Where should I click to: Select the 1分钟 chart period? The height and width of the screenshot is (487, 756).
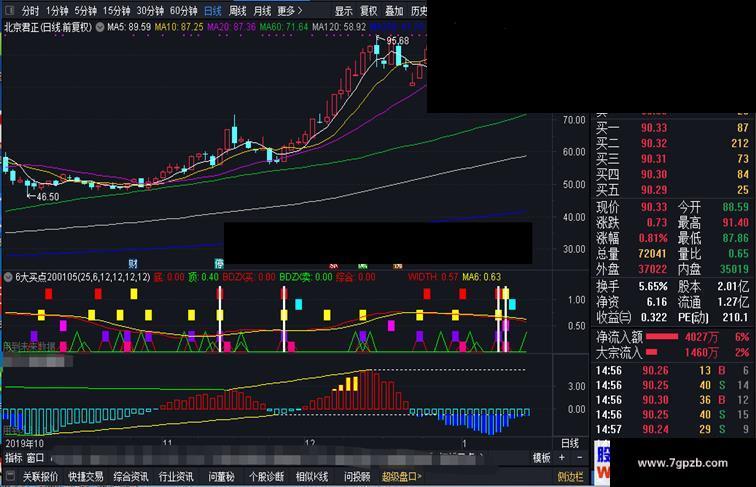57,10
